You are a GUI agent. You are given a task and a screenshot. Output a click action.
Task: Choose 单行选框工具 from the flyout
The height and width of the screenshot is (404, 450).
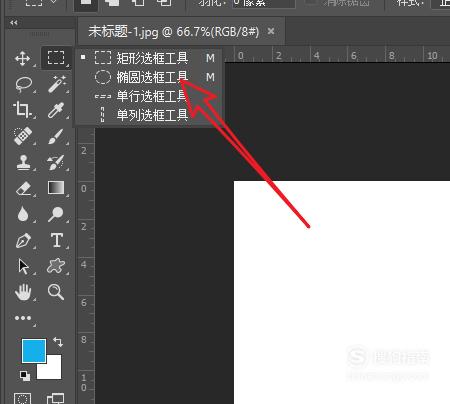tap(148, 96)
